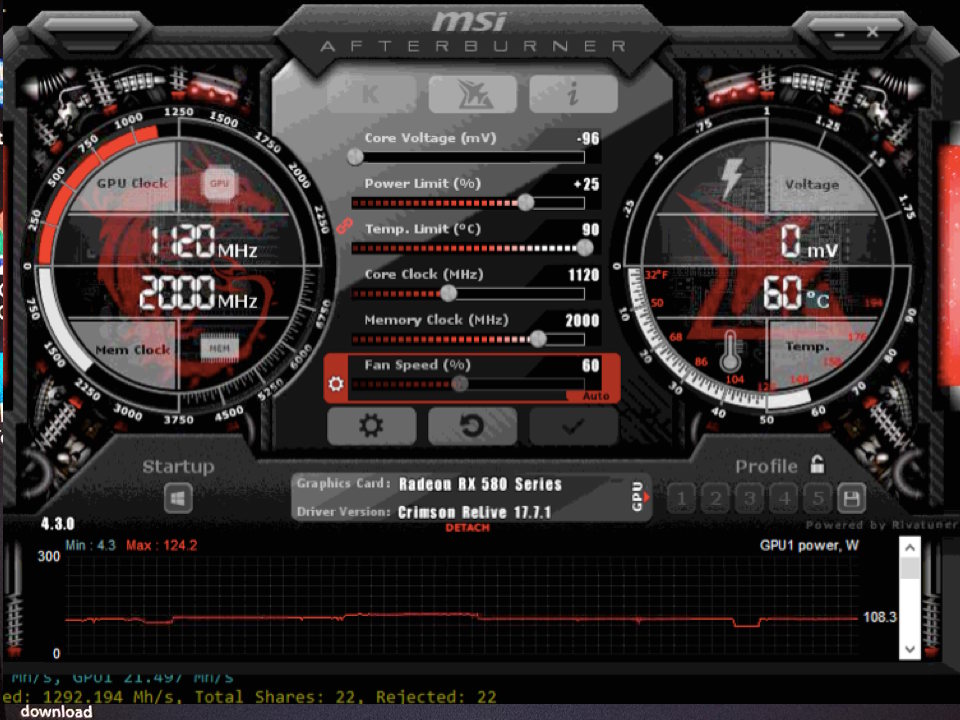Screen dimensions: 960x720
Task: Click the Memory Clock value 2000
Action: 582,320
